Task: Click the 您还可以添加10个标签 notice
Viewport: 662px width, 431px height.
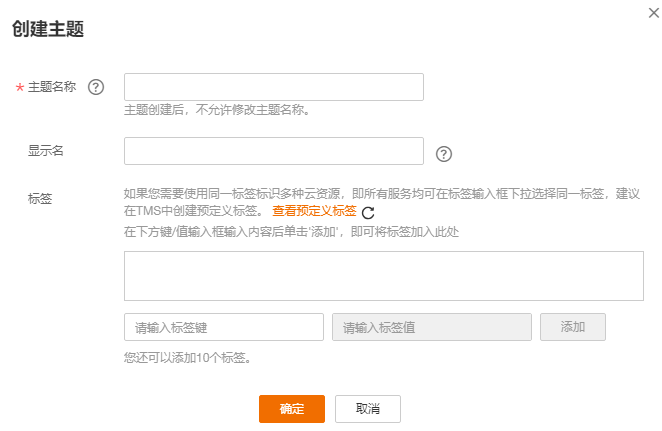Action: pyautogui.click(x=186, y=356)
